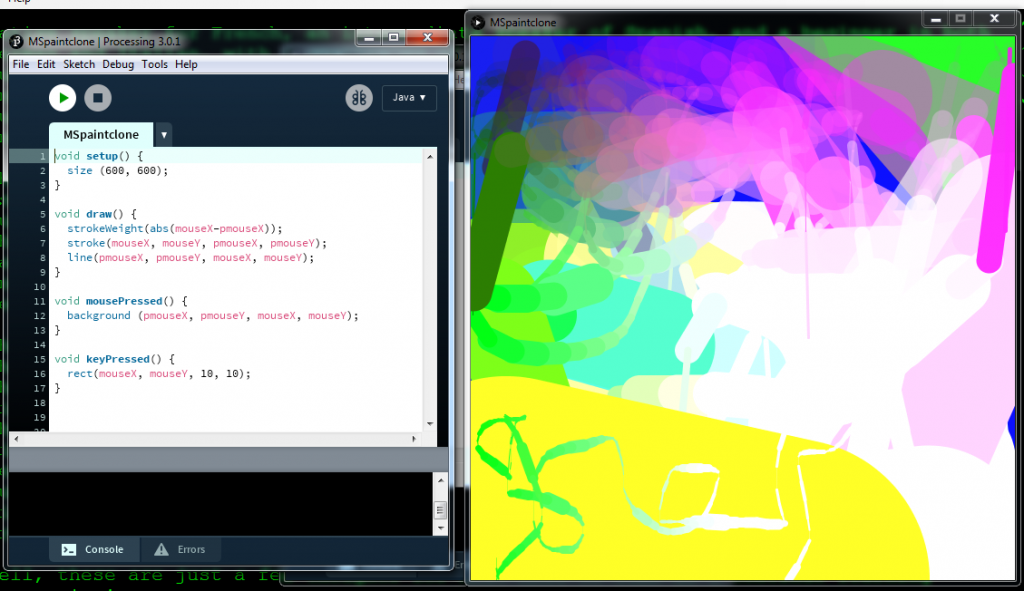
Task: Click the Stop sketch button
Action: 97,98
